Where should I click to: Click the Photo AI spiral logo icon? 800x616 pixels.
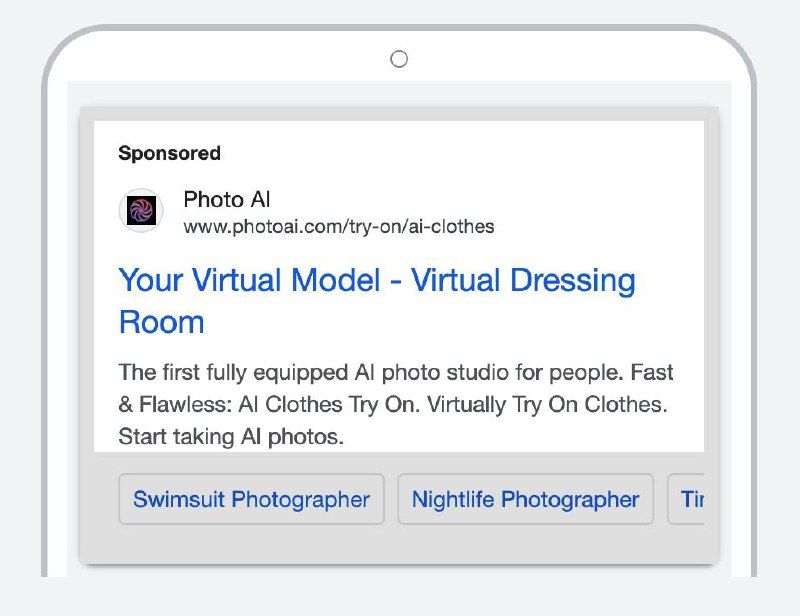pyautogui.click(x=142, y=211)
